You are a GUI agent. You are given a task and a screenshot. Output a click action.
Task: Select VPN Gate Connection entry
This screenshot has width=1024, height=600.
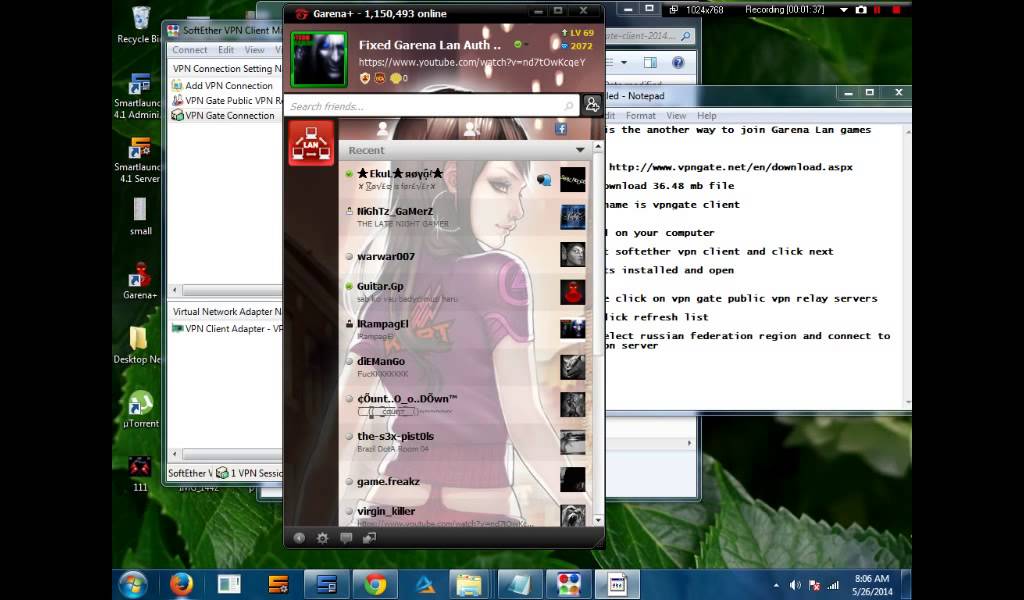[x=223, y=116]
